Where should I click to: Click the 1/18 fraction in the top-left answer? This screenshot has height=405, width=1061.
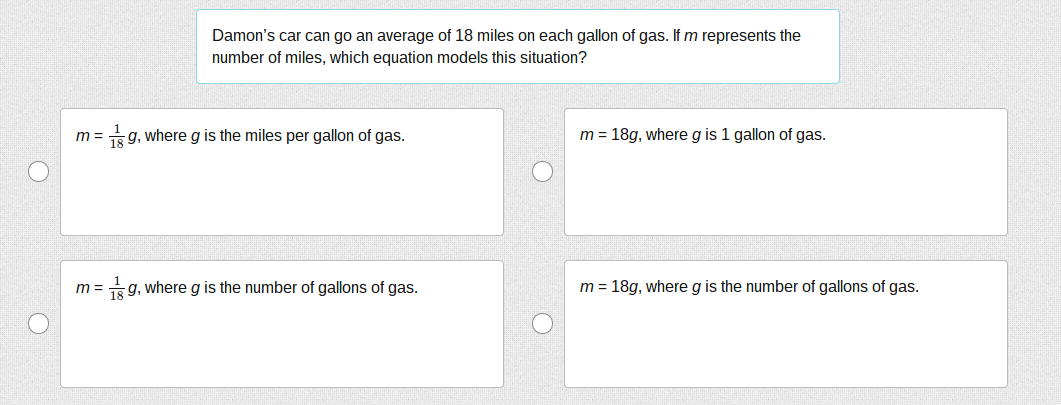click(116, 136)
